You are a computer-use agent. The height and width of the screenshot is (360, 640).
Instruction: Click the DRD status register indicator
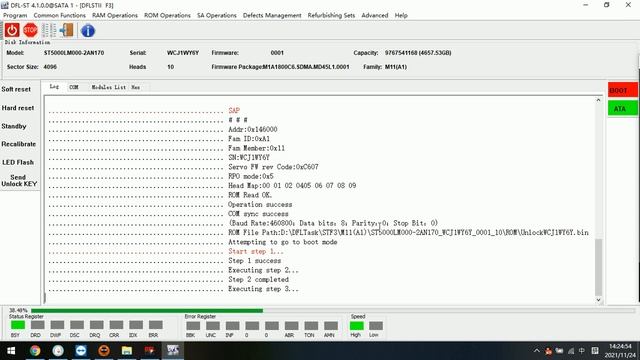pyautogui.click(x=38, y=325)
